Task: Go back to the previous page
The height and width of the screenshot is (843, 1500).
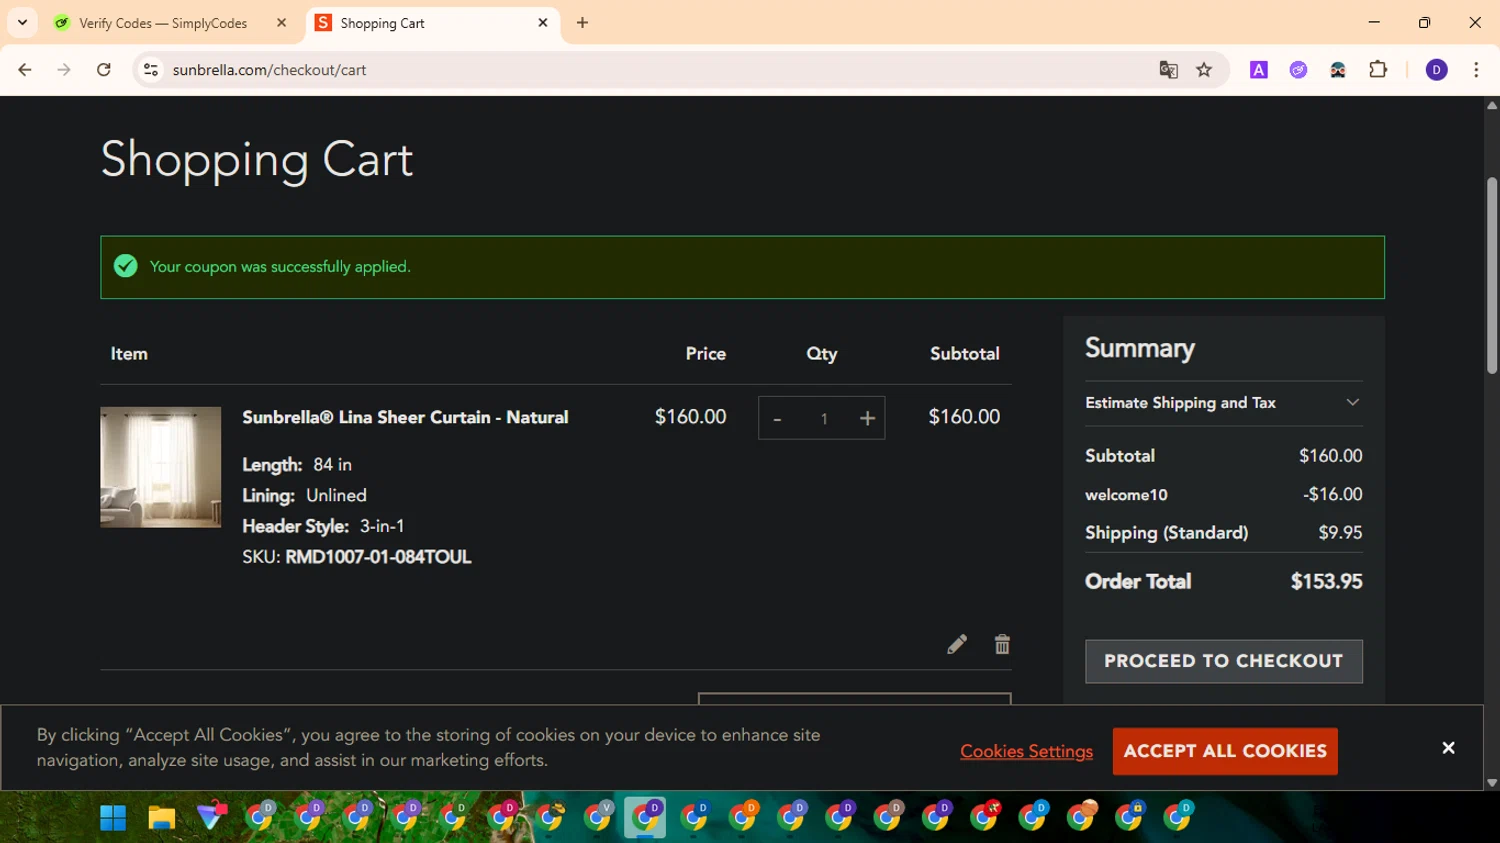Action: click(x=25, y=70)
